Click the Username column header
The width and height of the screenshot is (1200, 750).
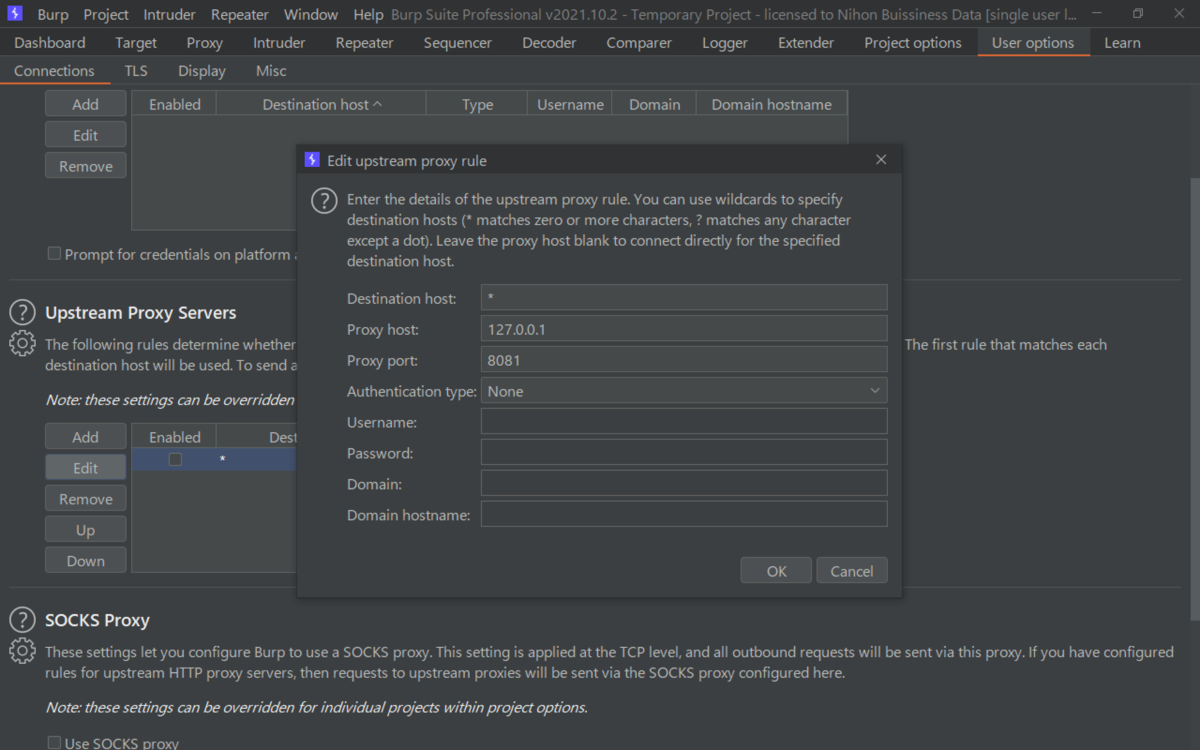click(570, 104)
